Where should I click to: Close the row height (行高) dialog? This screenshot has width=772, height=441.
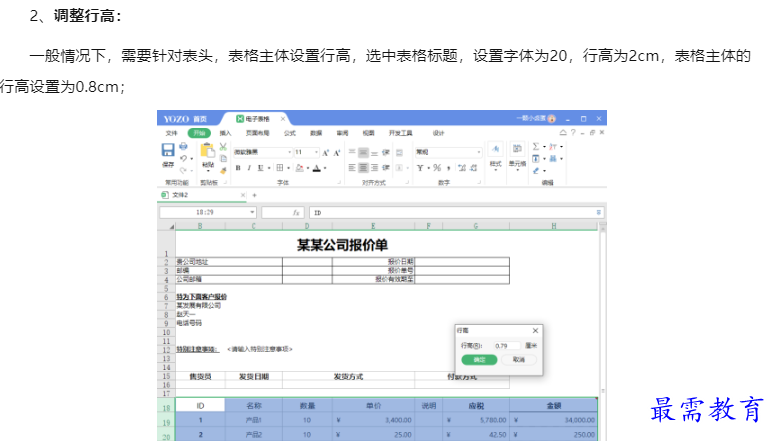pos(535,330)
